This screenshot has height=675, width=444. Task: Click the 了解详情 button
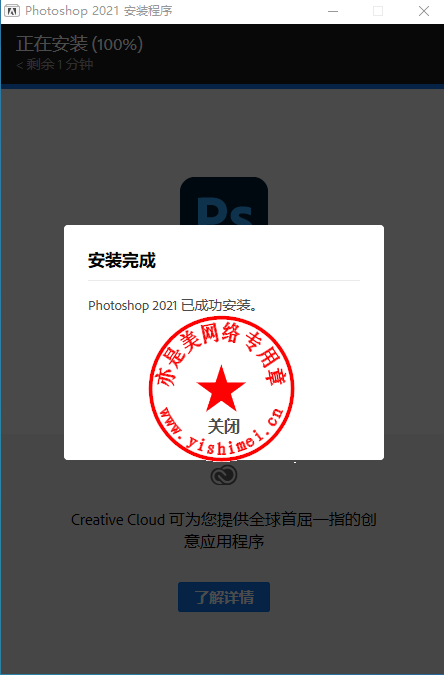pos(224,597)
